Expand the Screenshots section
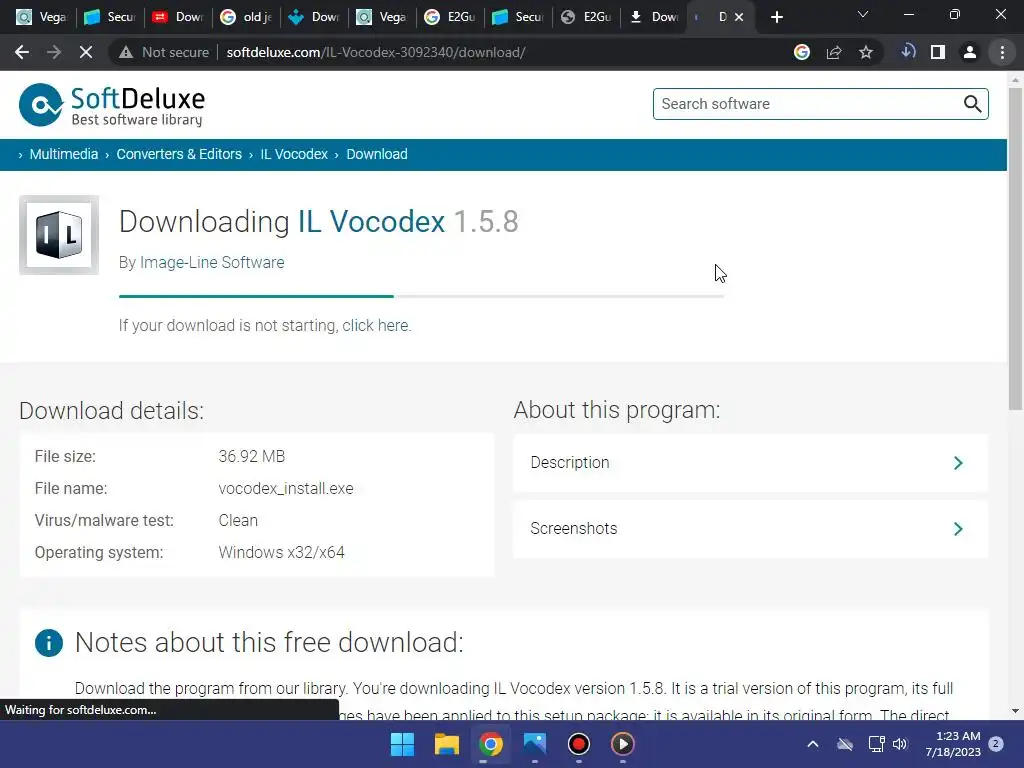Screen dimensions: 1024x768 pos(750,529)
